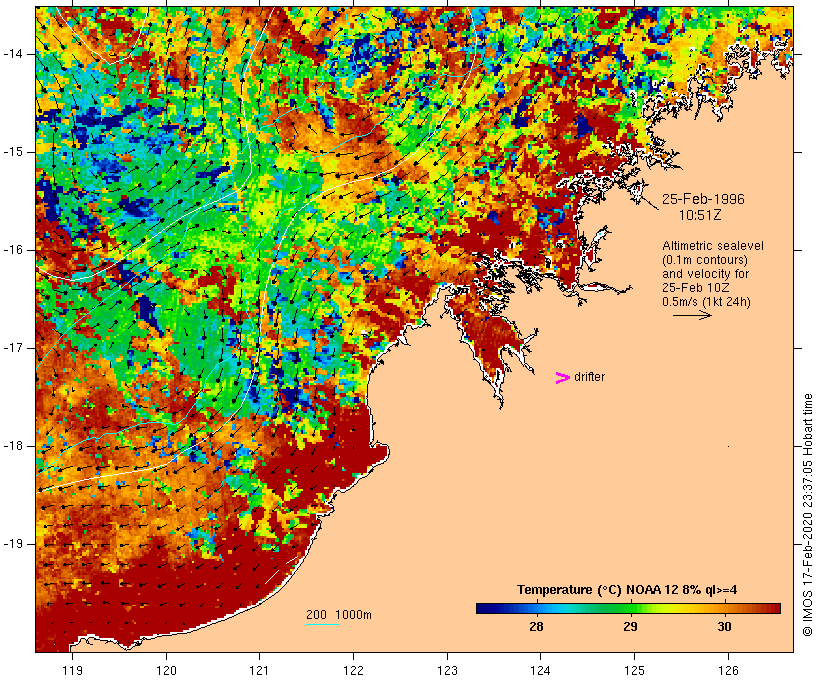The width and height of the screenshot is (820, 680).
Task: Click the '(0.1m contours)' caption line
Action: (x=705, y=260)
